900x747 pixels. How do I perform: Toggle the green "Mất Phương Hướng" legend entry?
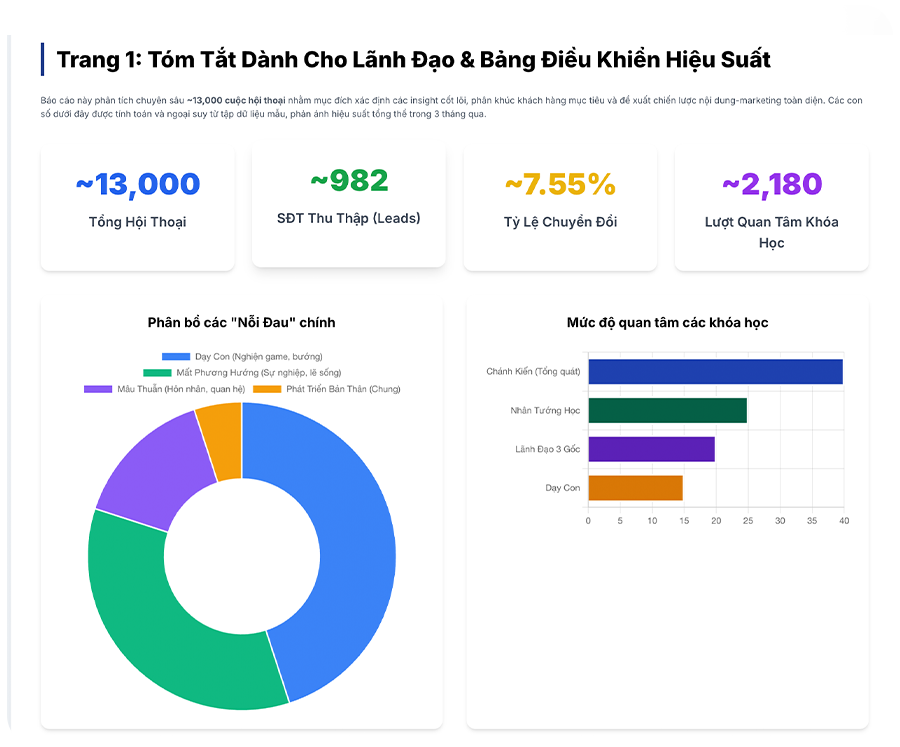[x=242, y=373]
